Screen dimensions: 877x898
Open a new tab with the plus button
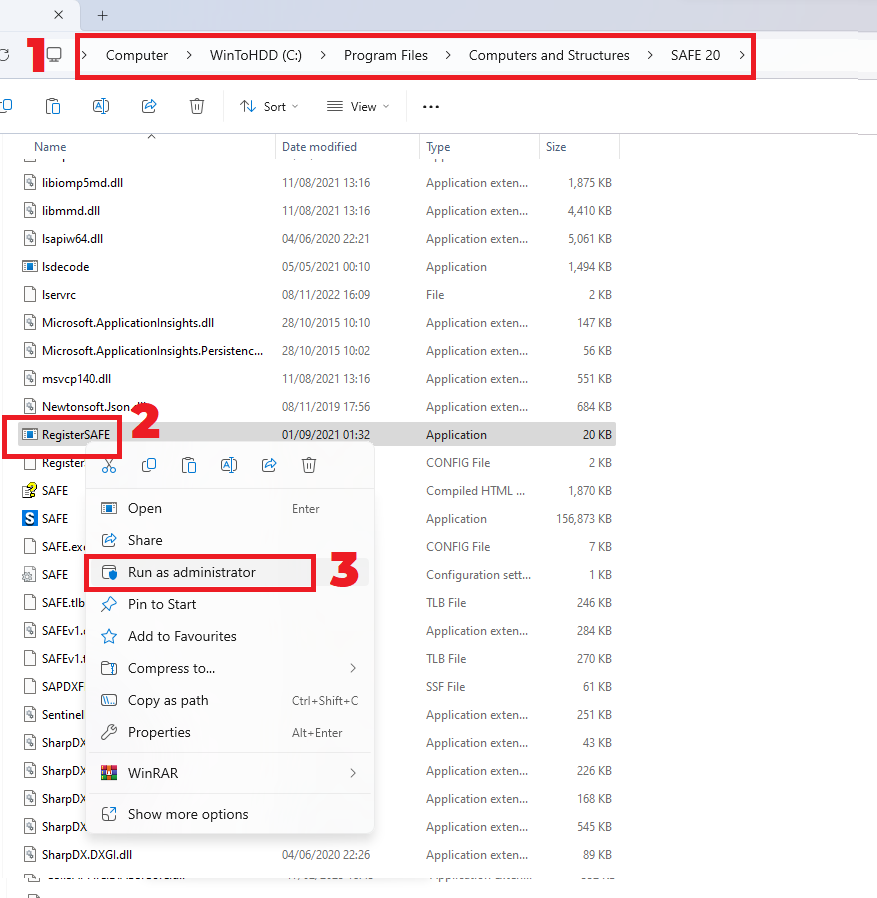coord(101,16)
